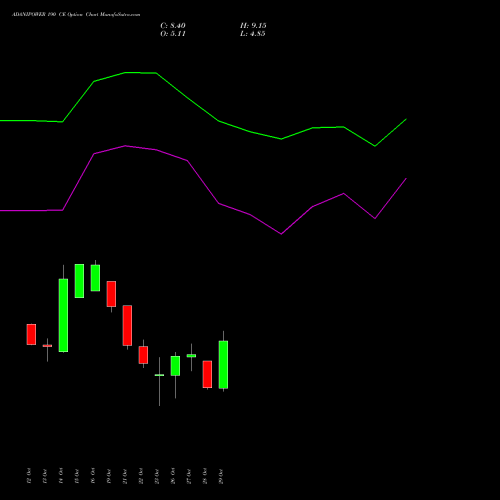Click the 19 Oct date label

(109, 476)
